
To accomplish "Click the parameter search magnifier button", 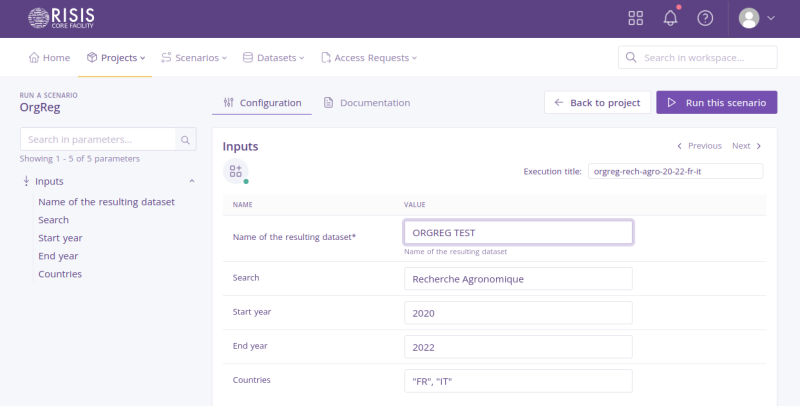I will point(185,139).
